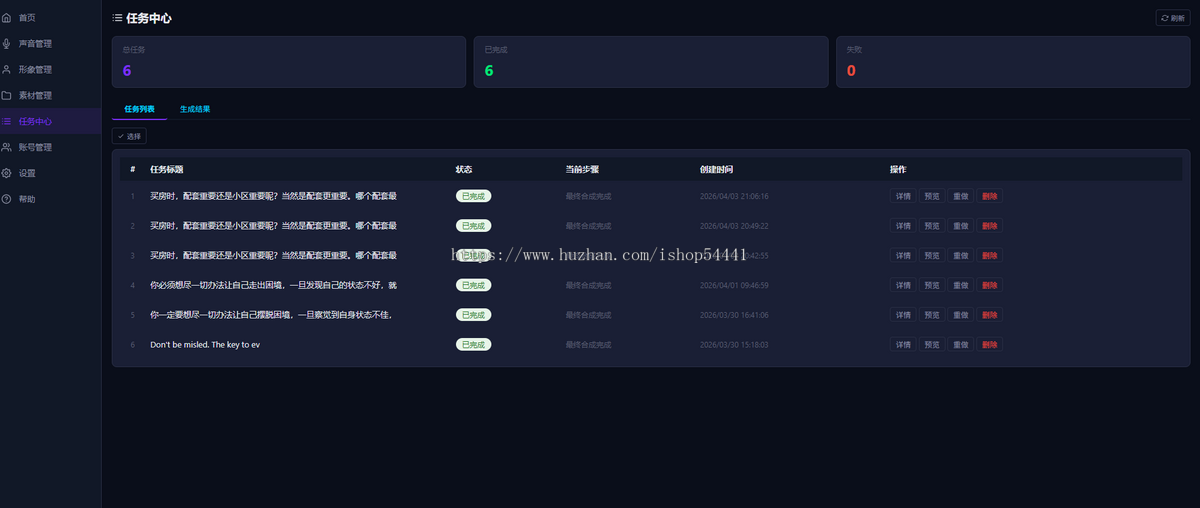Click the 帮助 question mark icon
Screen dimensions: 1200x508
tap(7, 199)
